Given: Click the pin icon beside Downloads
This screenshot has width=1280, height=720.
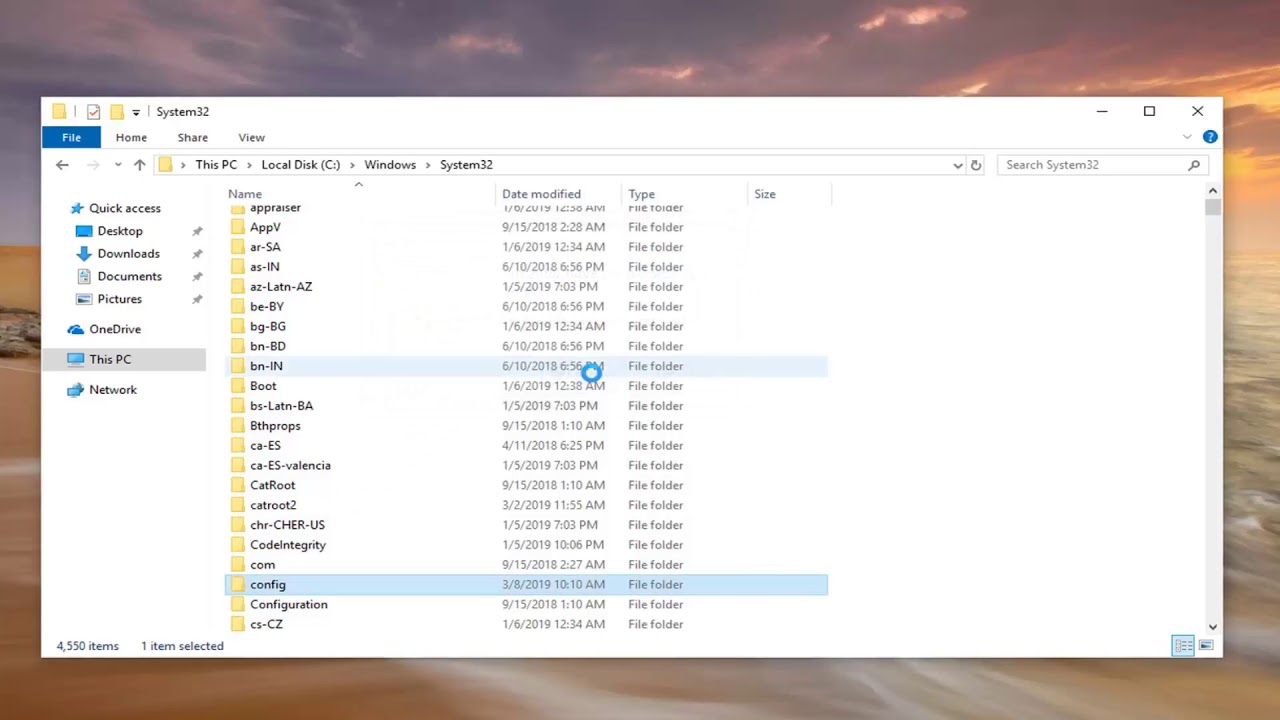Looking at the screenshot, I should pos(197,254).
